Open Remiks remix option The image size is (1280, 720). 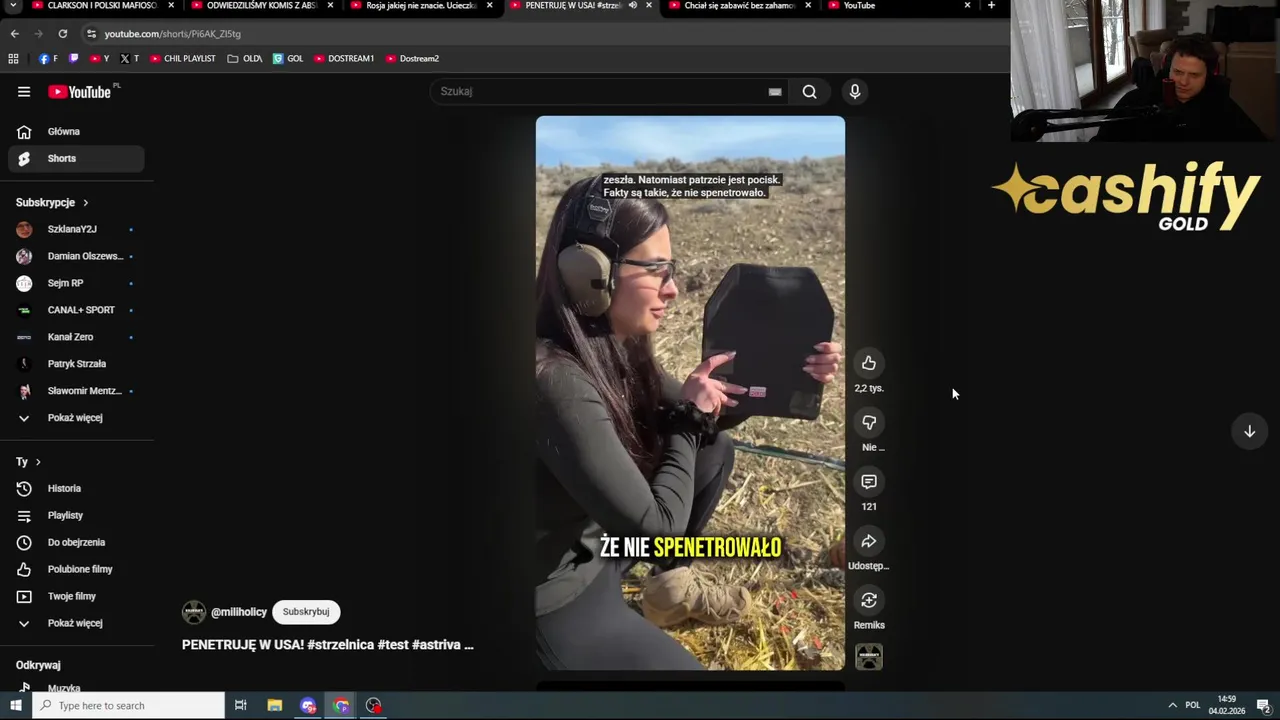pyautogui.click(x=869, y=600)
